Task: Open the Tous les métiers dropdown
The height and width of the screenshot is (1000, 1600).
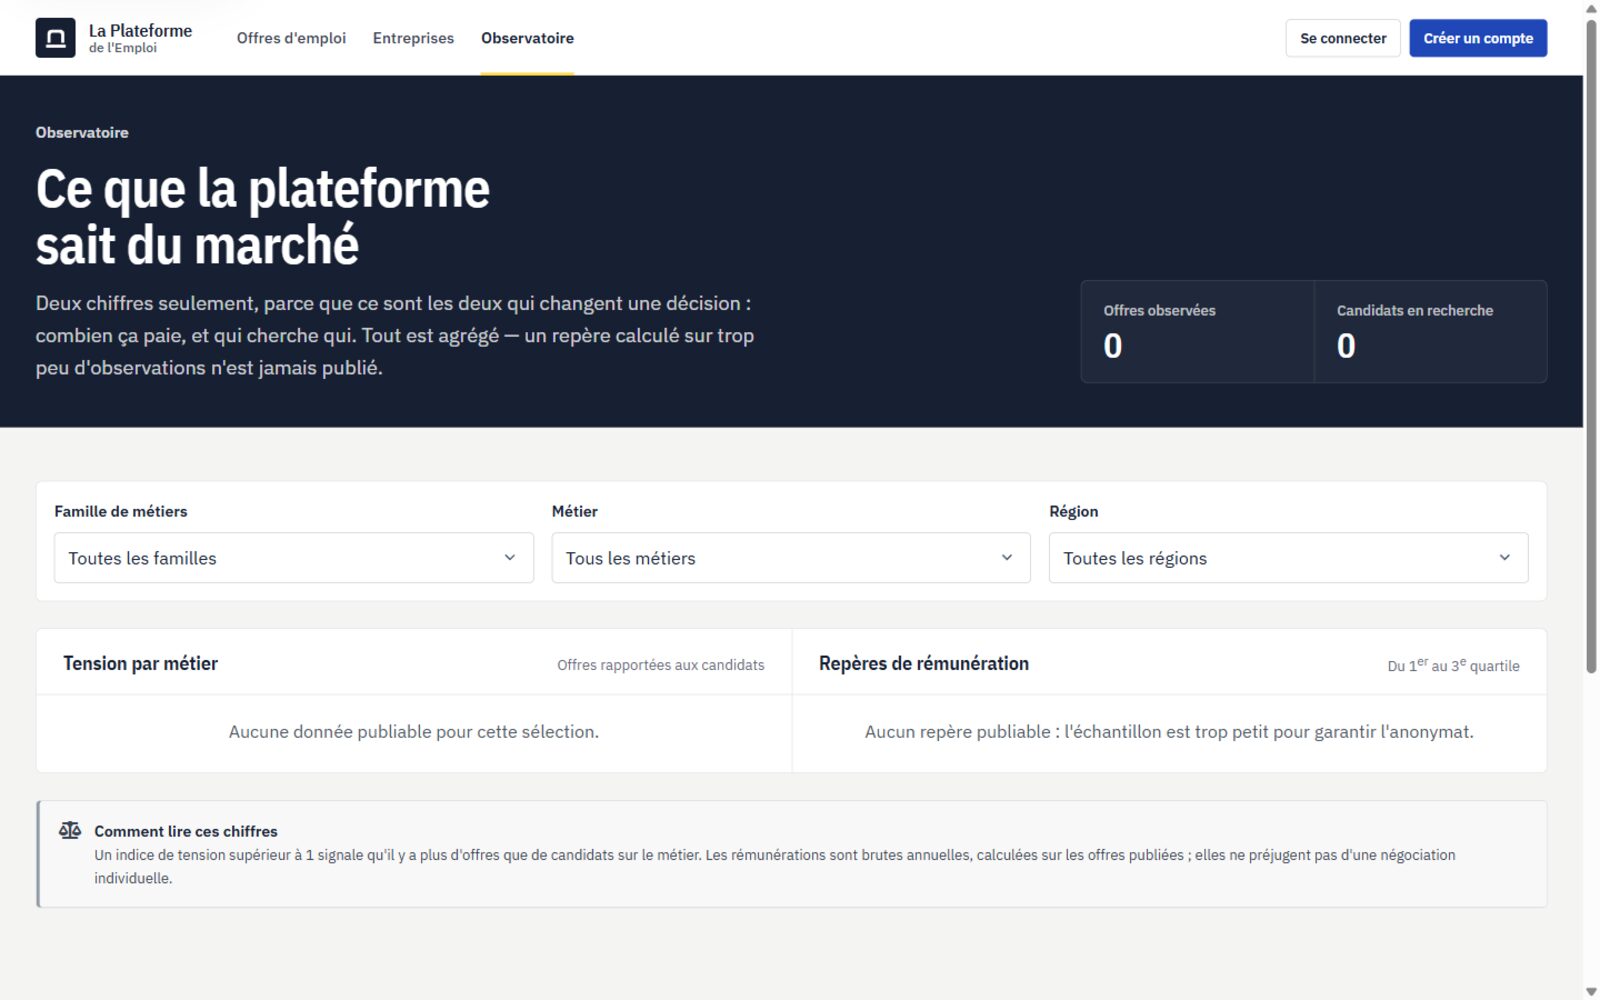Action: tap(791, 558)
